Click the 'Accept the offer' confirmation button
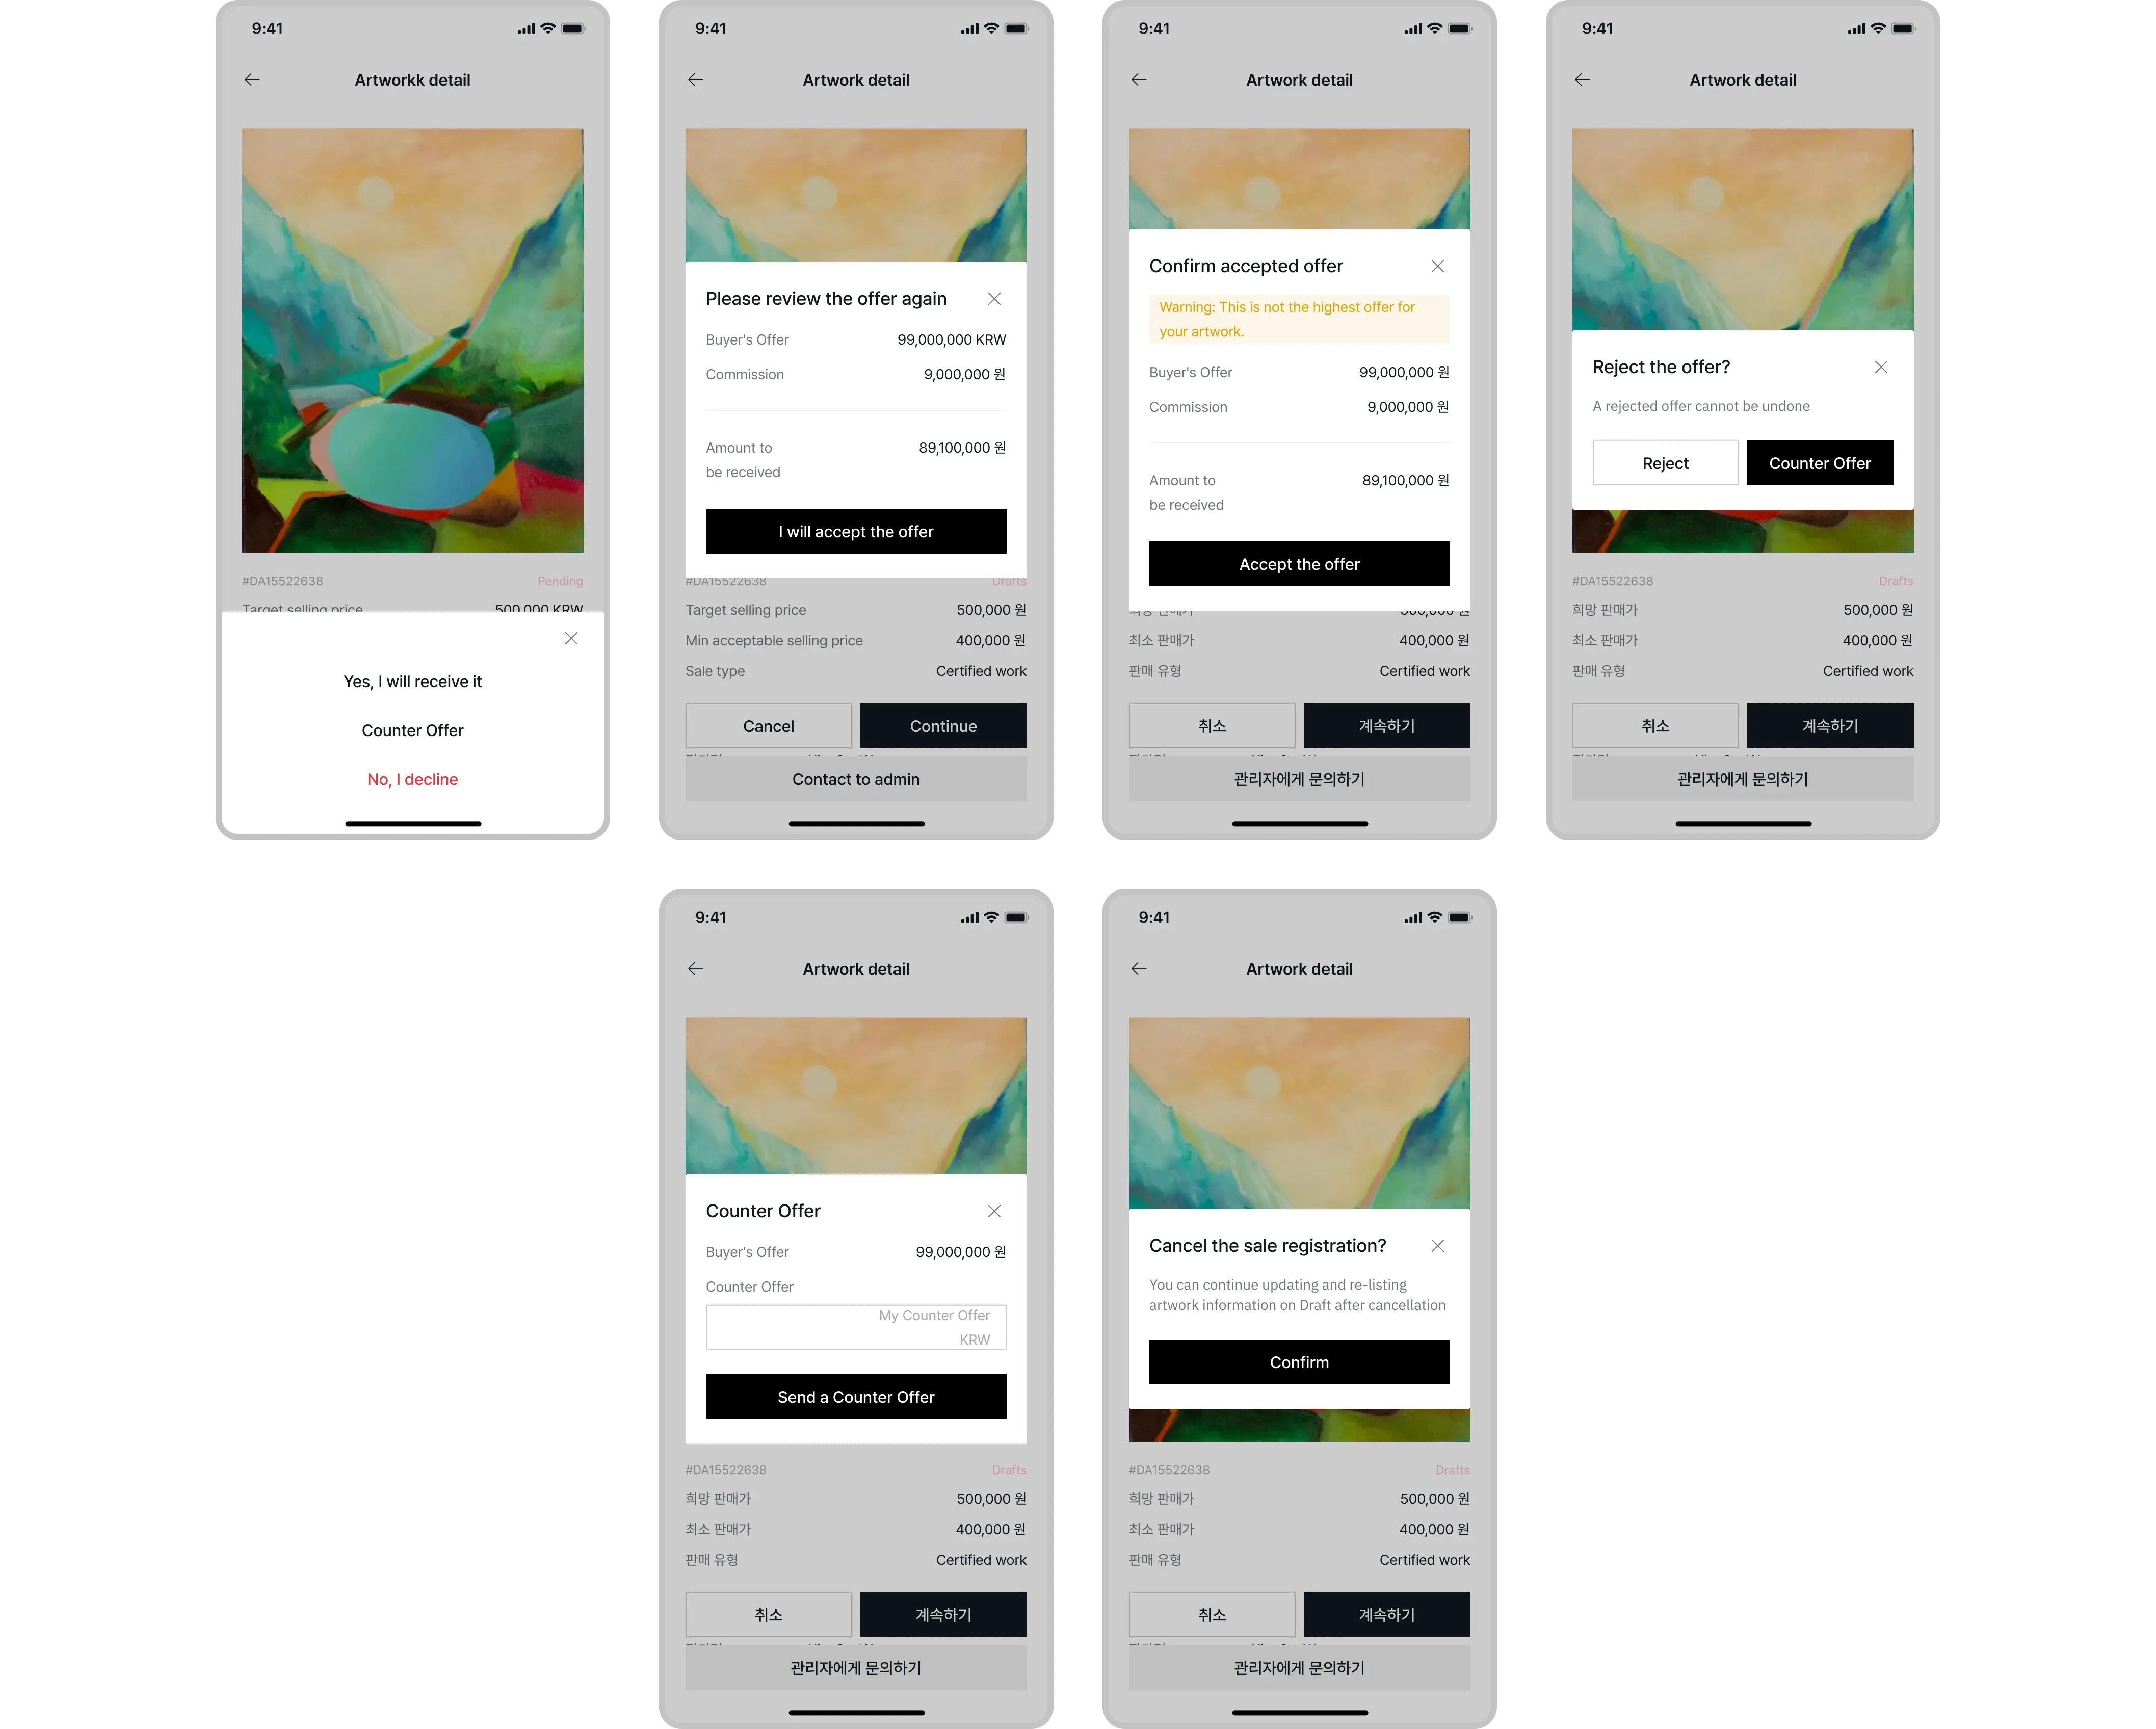The image size is (2156, 1729). click(x=1299, y=563)
